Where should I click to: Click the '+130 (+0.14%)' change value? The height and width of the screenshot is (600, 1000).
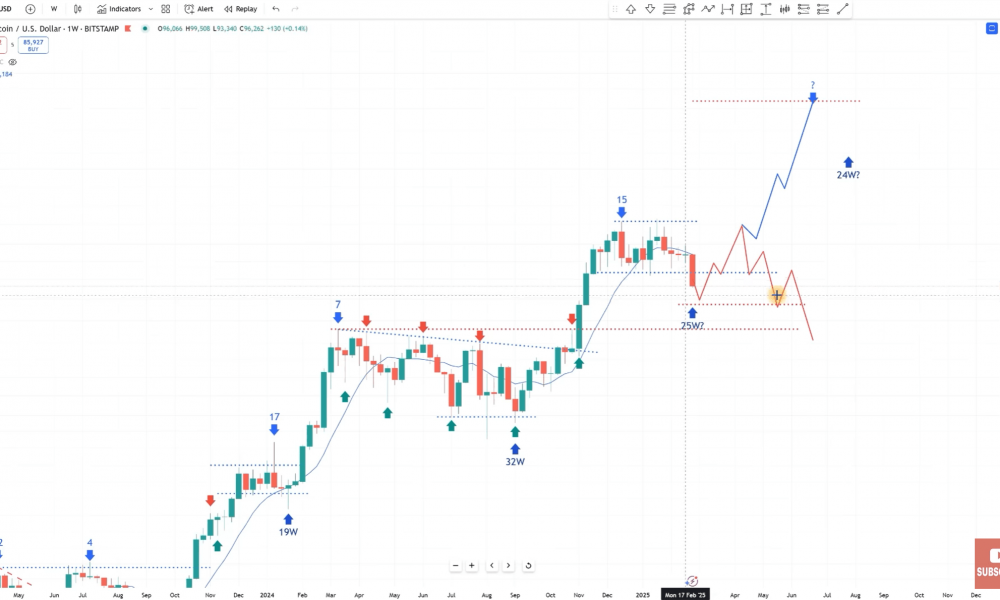point(286,29)
